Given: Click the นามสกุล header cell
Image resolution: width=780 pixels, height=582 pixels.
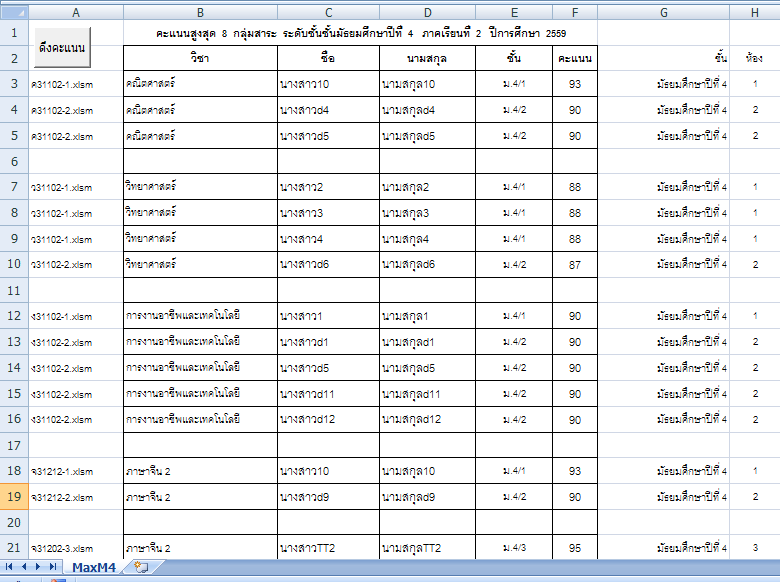Looking at the screenshot, I should click(429, 59).
